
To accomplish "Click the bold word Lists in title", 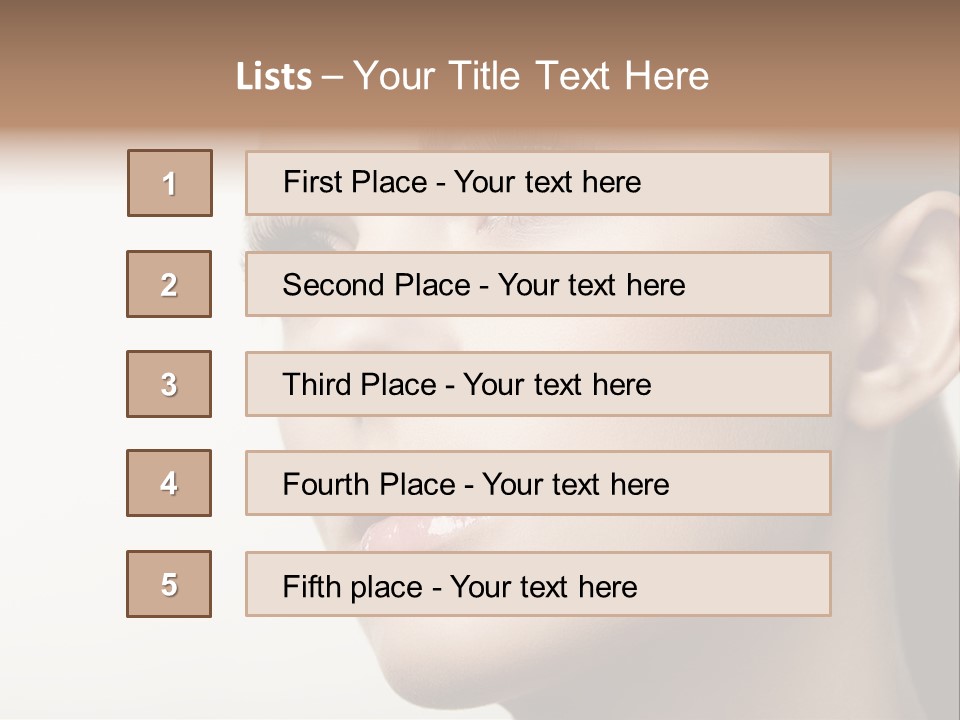I will tap(274, 77).
